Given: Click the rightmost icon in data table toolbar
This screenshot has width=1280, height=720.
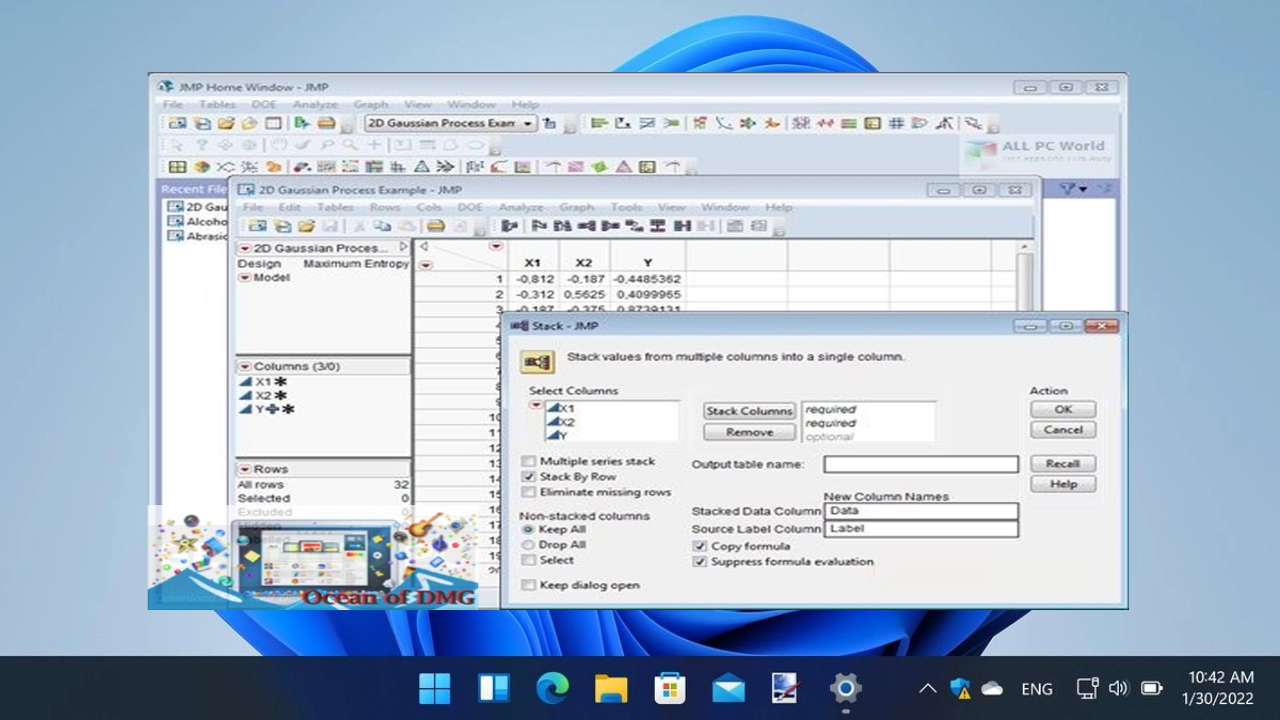Looking at the screenshot, I should pyautogui.click(x=759, y=226).
